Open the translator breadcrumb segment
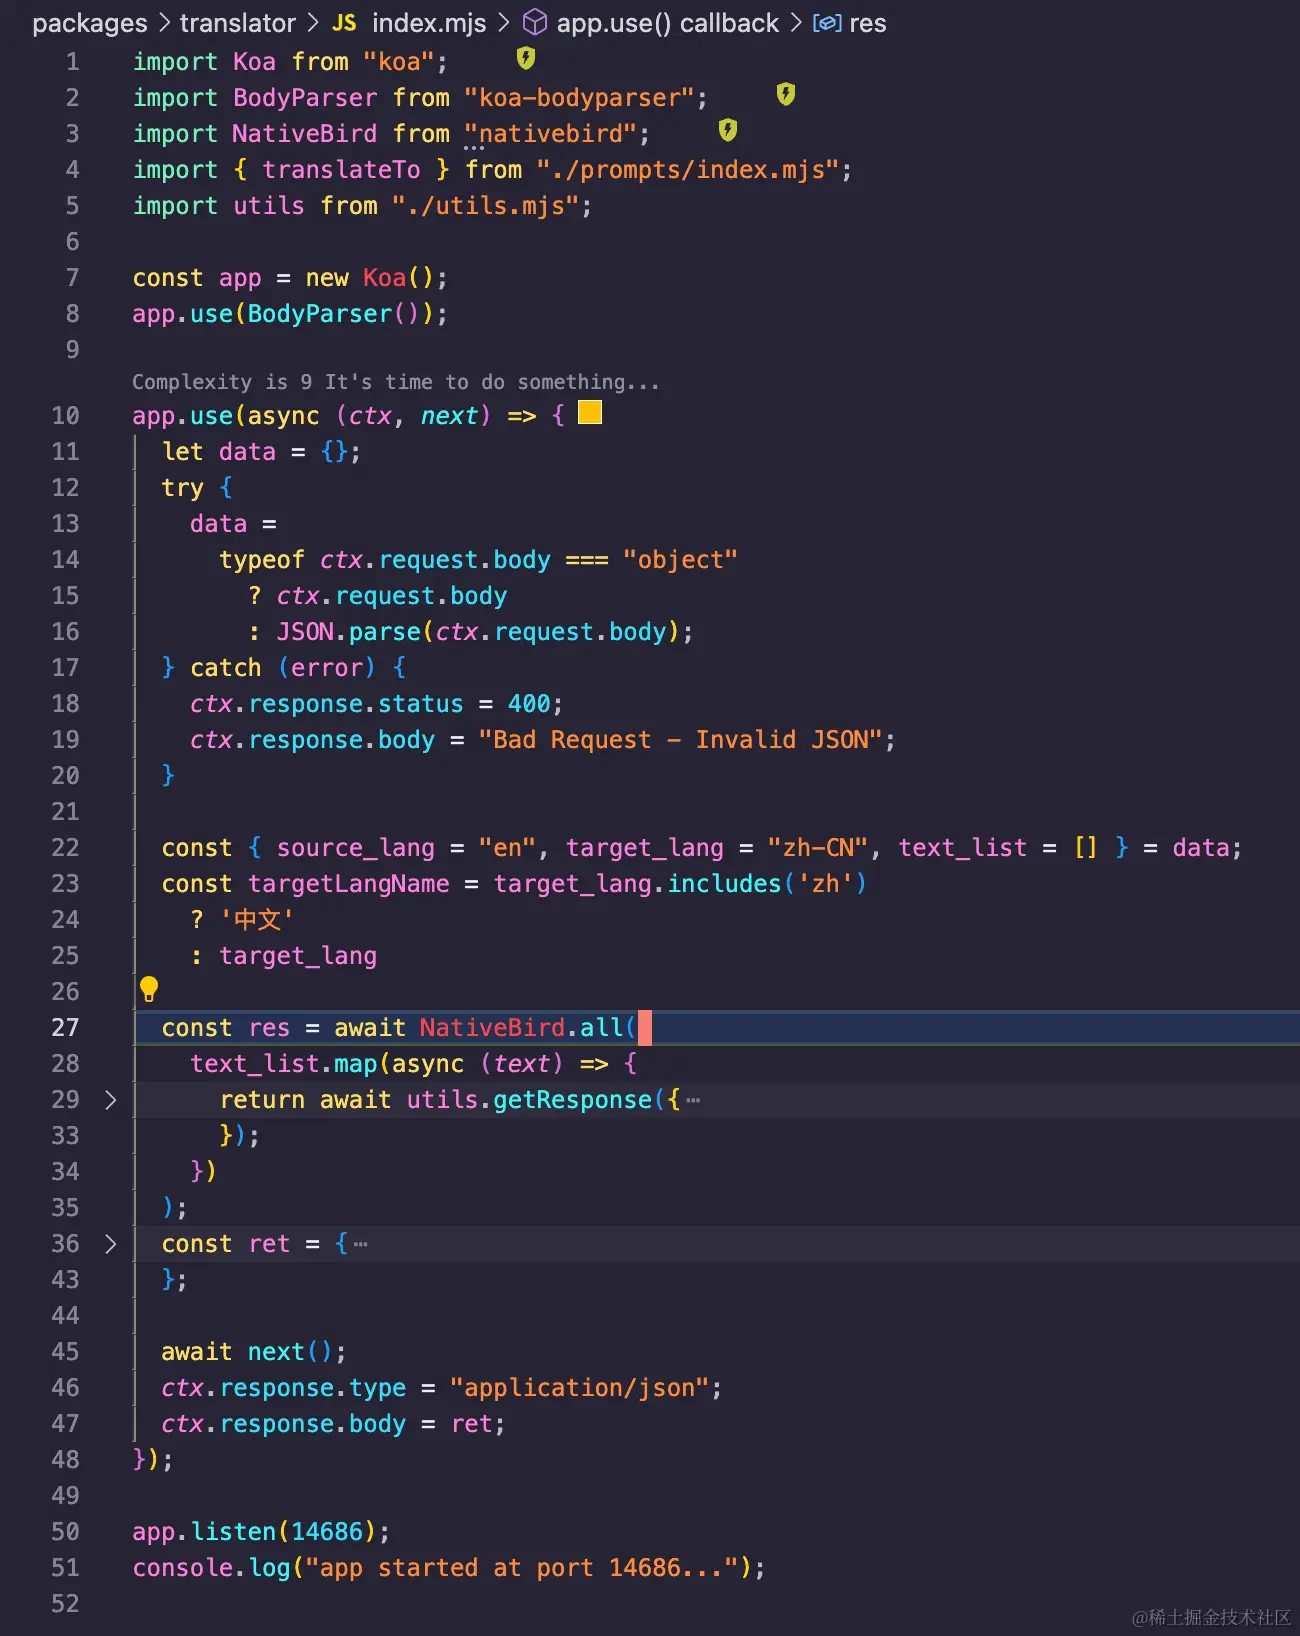 237,23
